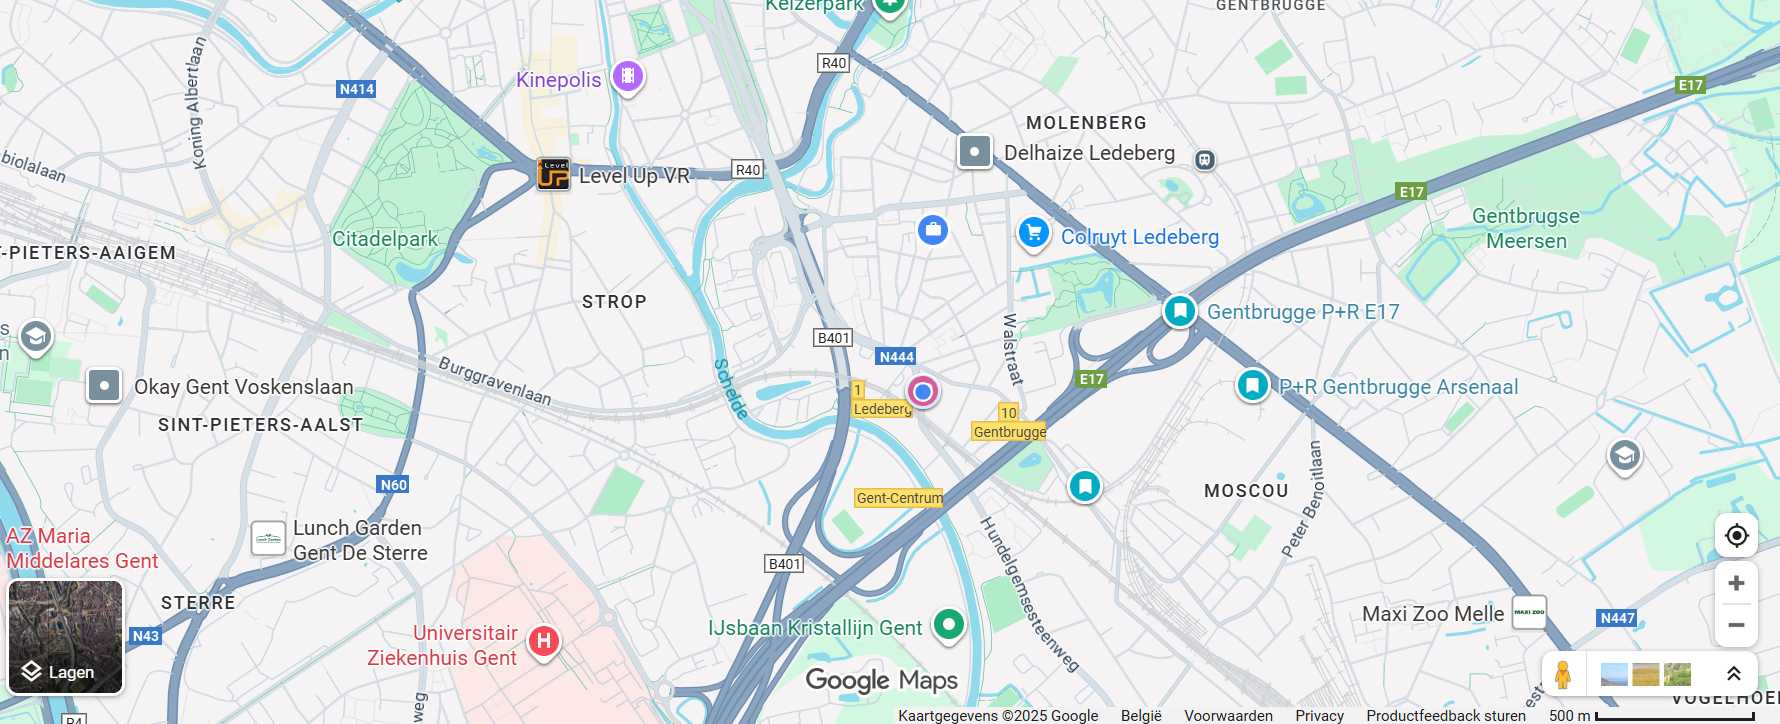This screenshot has height=724, width=1780.
Task: Open the IJsbaan Kristallijn Gent marker
Action: [948, 625]
